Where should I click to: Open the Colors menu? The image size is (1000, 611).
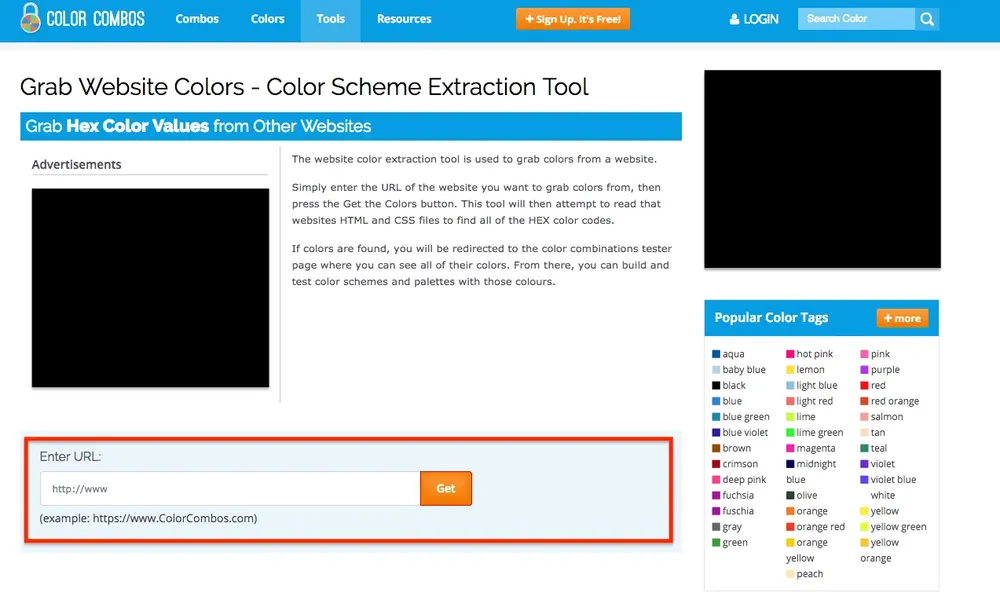coord(267,19)
